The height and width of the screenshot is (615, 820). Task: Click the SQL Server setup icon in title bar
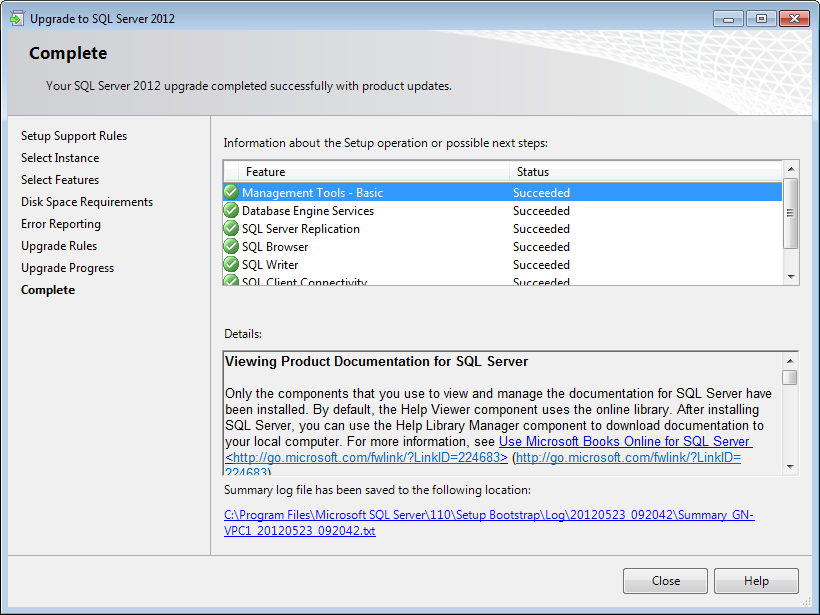coord(18,18)
